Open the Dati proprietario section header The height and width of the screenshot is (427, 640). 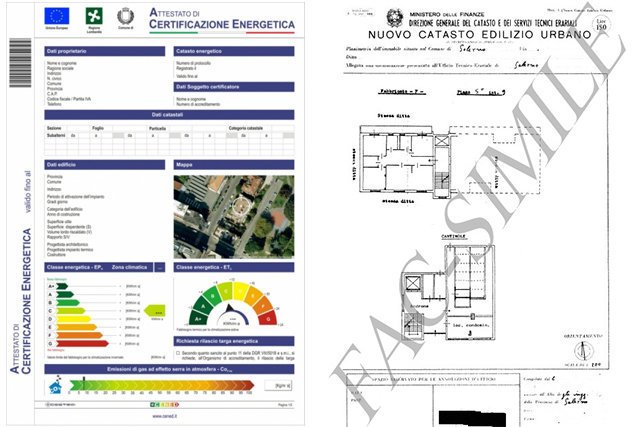[x=104, y=51]
